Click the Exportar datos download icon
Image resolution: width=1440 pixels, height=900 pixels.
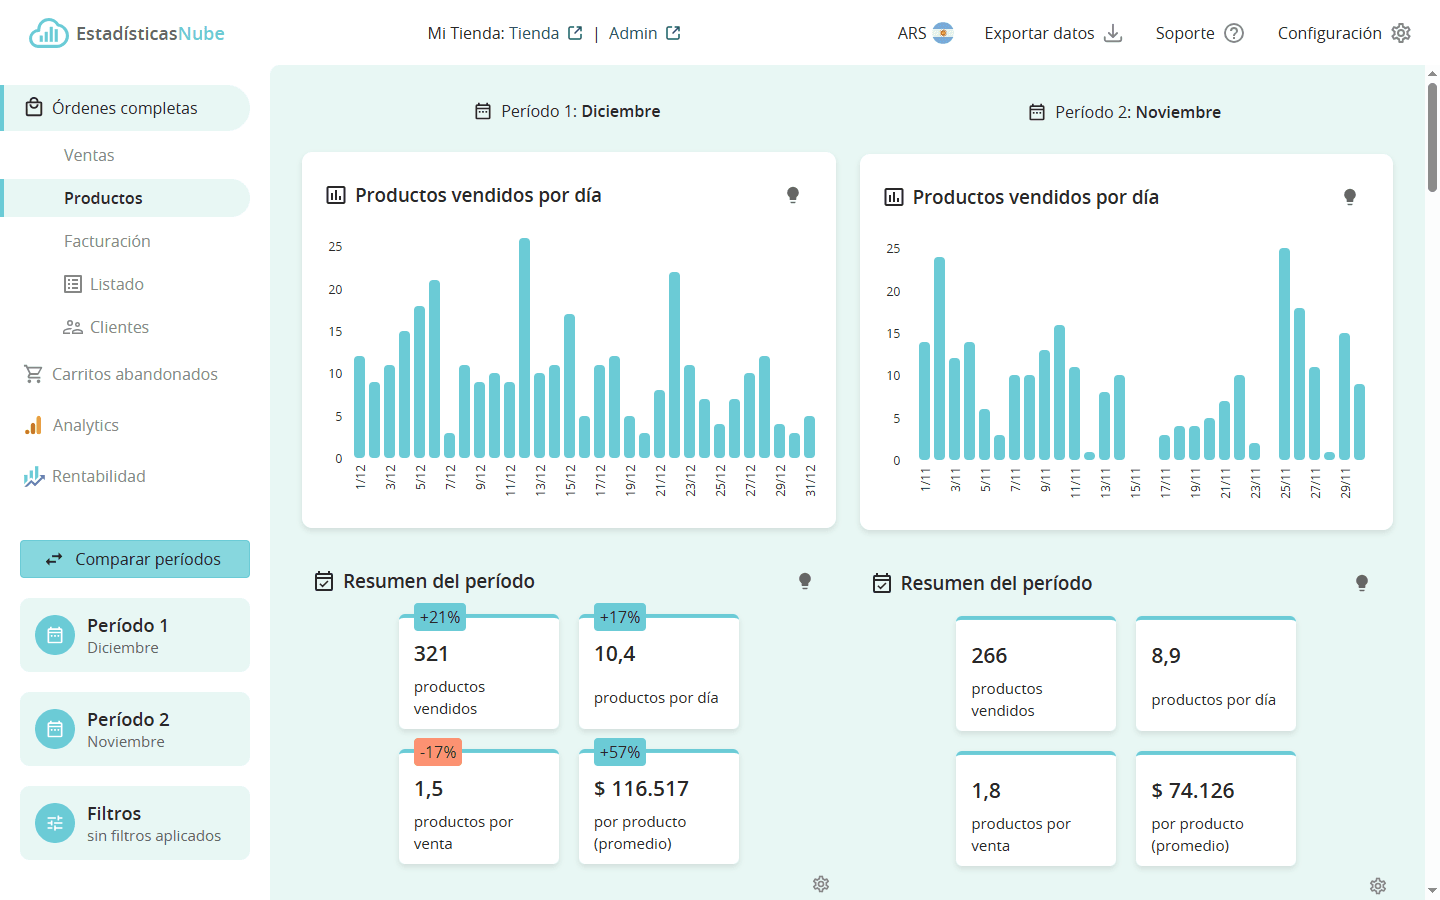pyautogui.click(x=1113, y=33)
